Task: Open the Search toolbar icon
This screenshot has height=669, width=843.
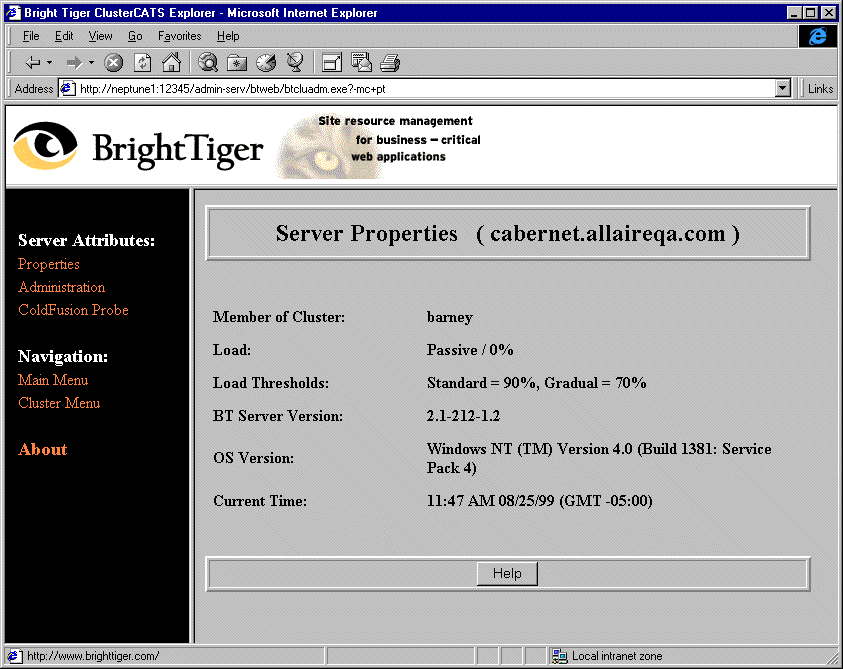Action: pos(208,62)
